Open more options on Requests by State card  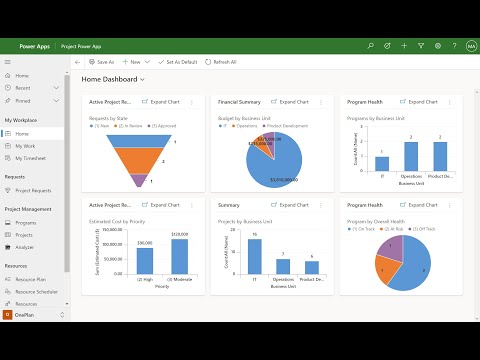pyautogui.click(x=192, y=102)
